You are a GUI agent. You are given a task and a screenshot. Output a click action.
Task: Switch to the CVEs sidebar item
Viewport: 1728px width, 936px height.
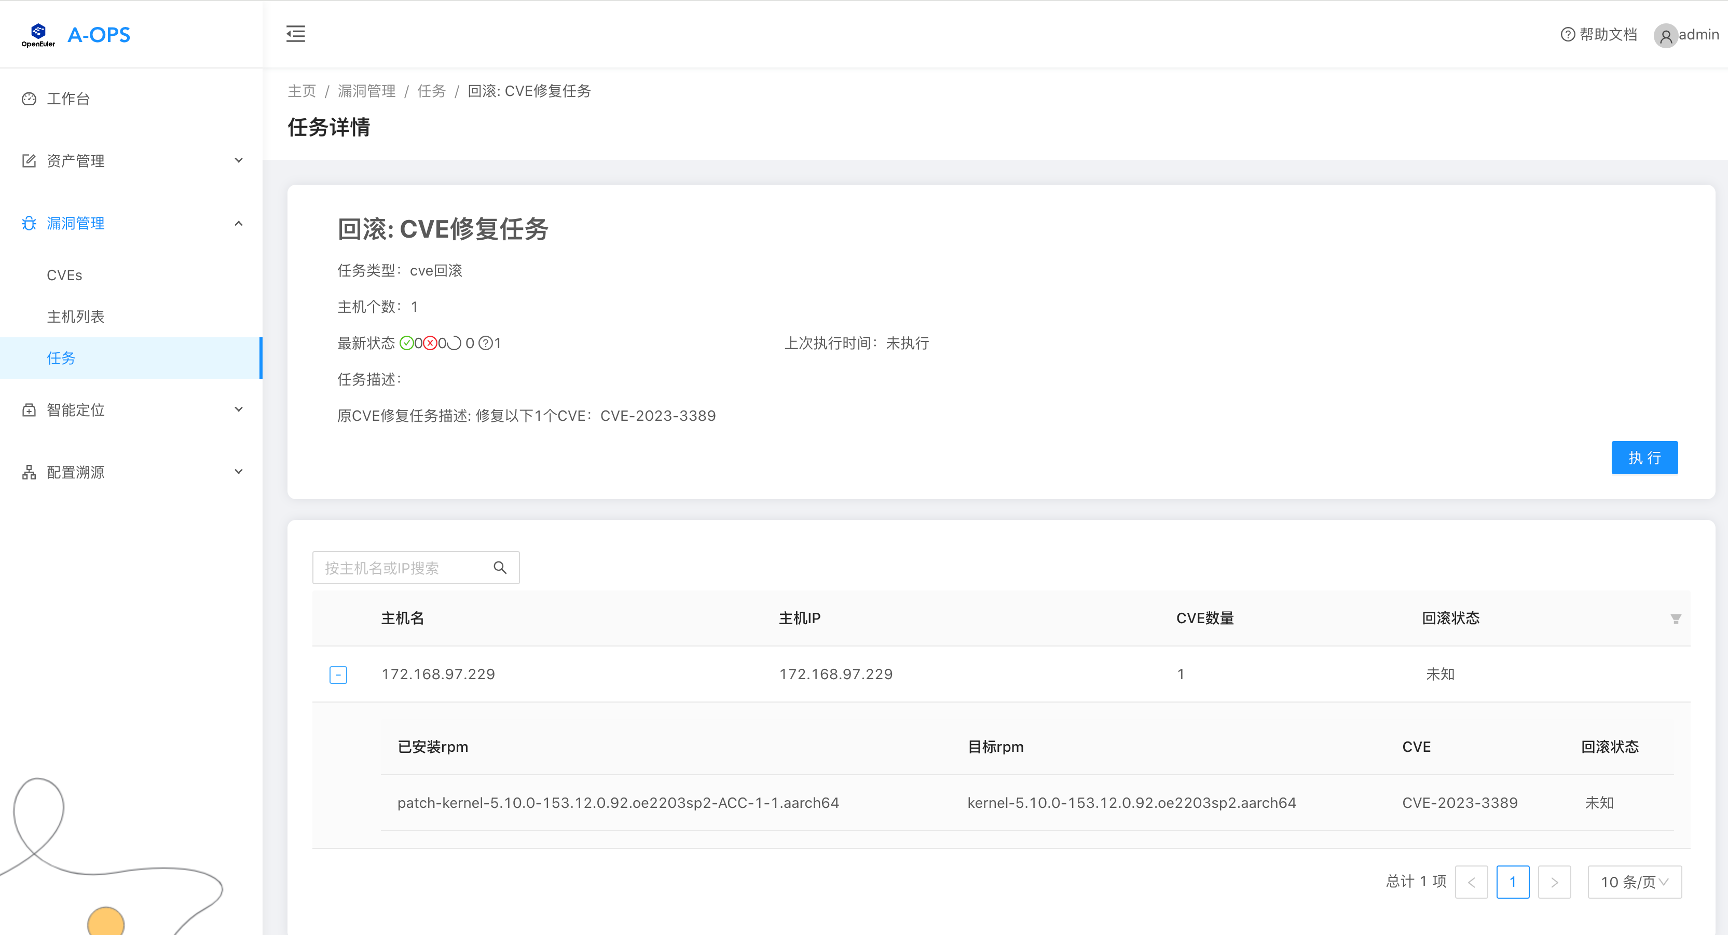[64, 275]
